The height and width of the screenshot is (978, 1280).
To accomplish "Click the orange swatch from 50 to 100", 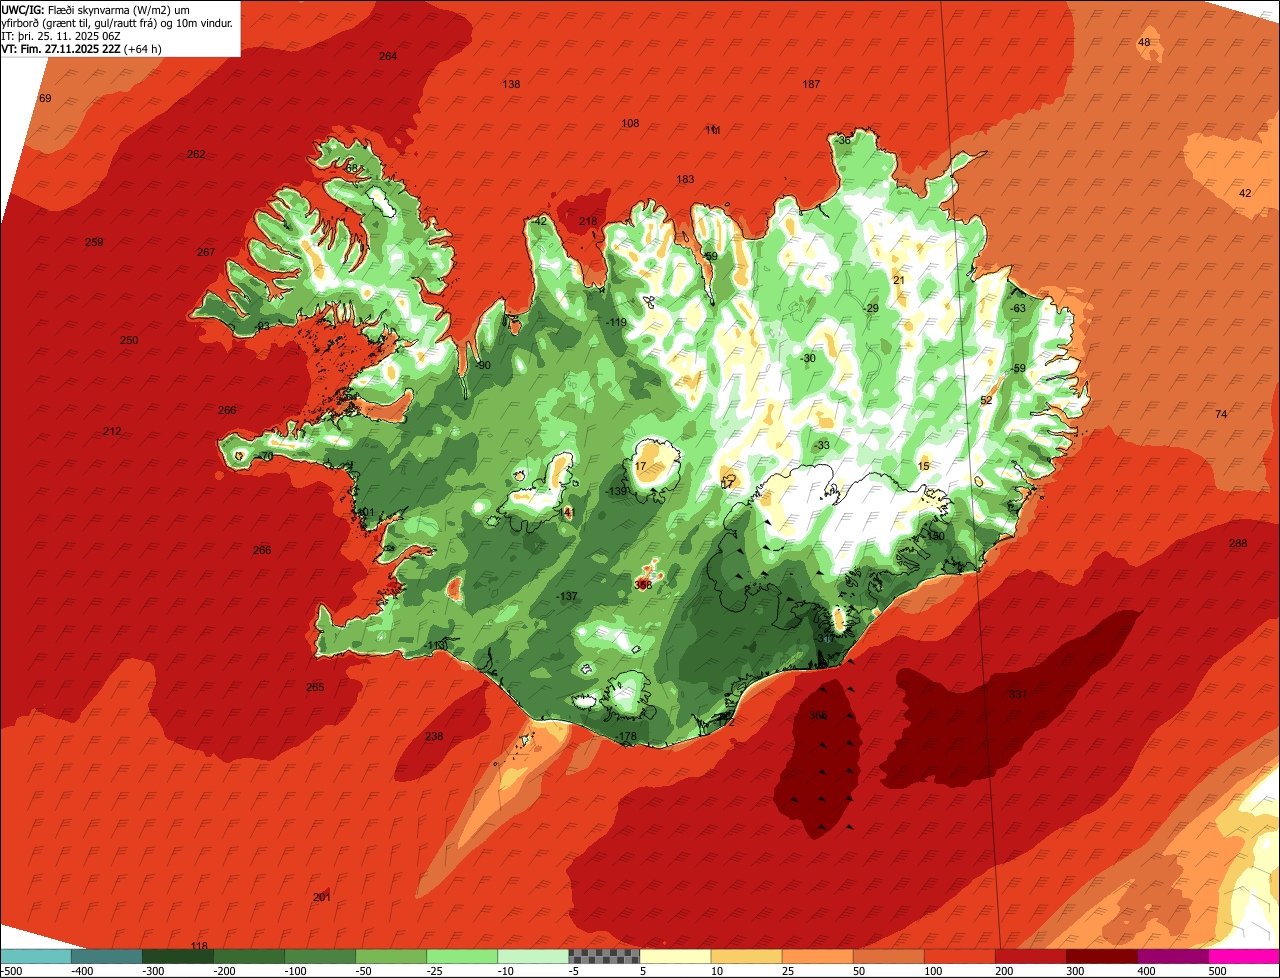I will [887, 956].
